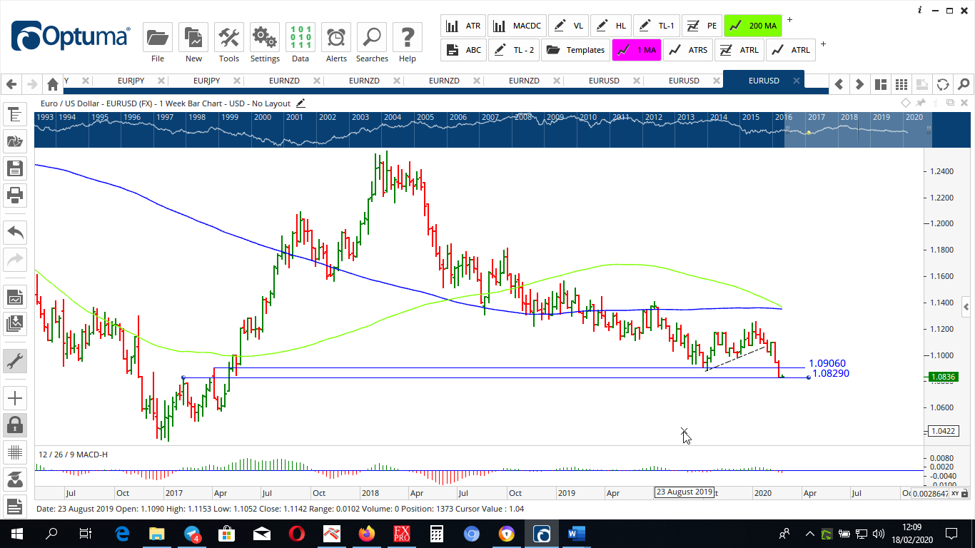Screen dimensions: 975x548
Task: Select the TL-1 trendline tool
Action: pos(657,26)
